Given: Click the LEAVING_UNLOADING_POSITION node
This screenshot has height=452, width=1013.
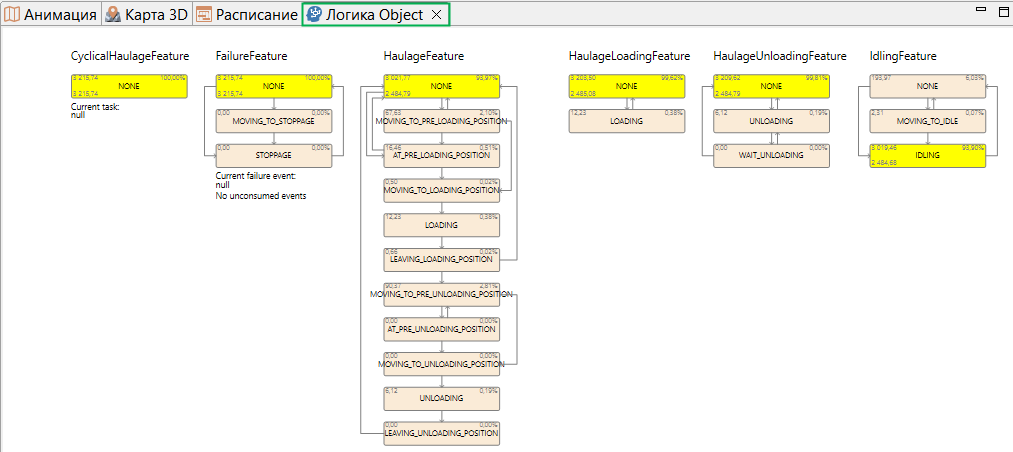Looking at the screenshot, I should click(x=441, y=433).
